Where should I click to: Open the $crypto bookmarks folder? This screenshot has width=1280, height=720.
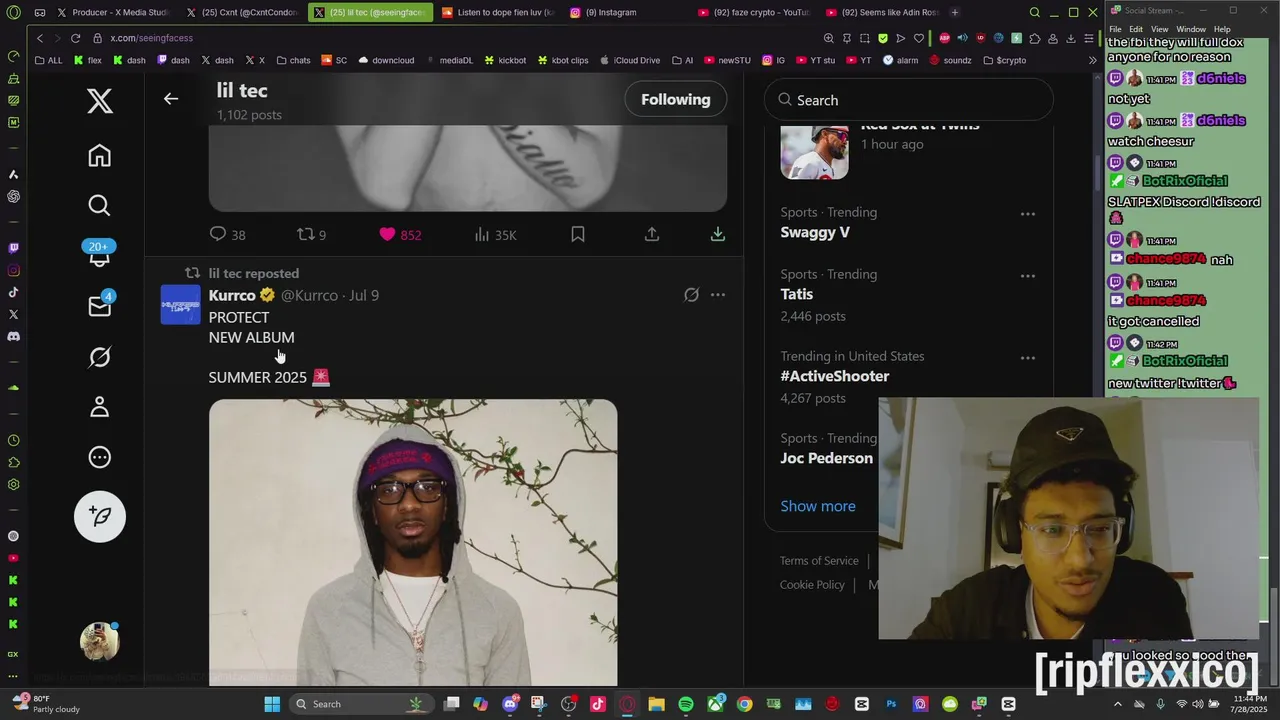(x=1004, y=60)
